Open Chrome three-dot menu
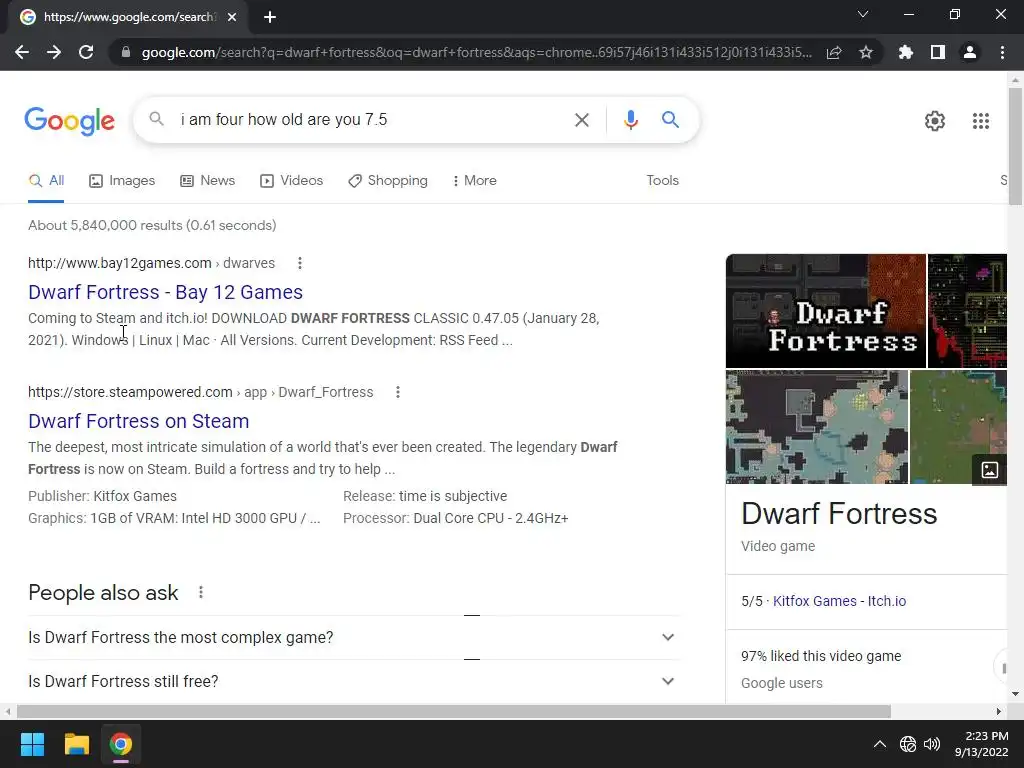This screenshot has width=1024, height=768. (1002, 52)
